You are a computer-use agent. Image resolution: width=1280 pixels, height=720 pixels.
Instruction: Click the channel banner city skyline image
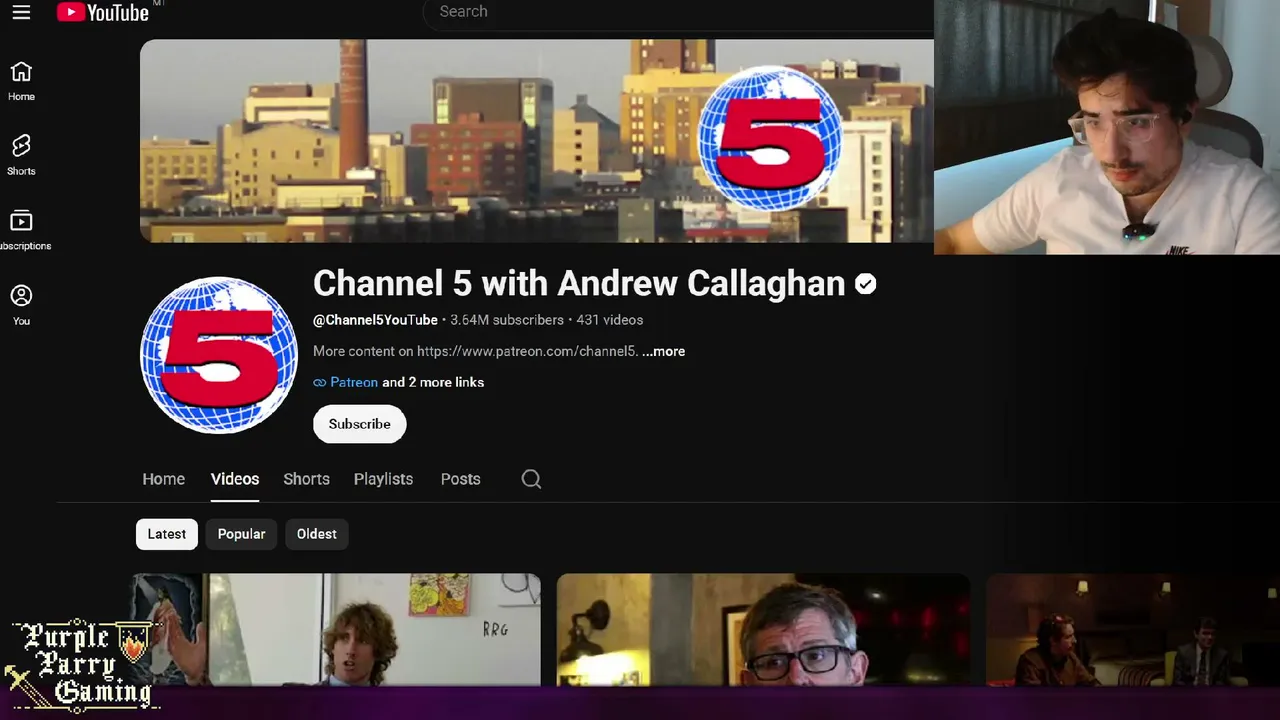537,141
